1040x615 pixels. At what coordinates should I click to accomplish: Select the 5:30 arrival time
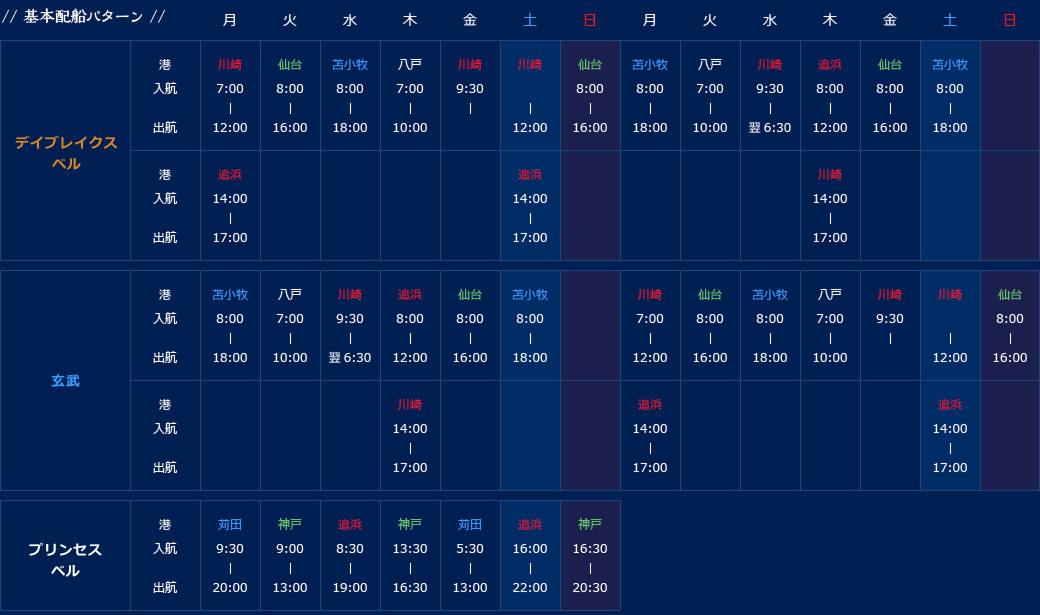(x=470, y=549)
